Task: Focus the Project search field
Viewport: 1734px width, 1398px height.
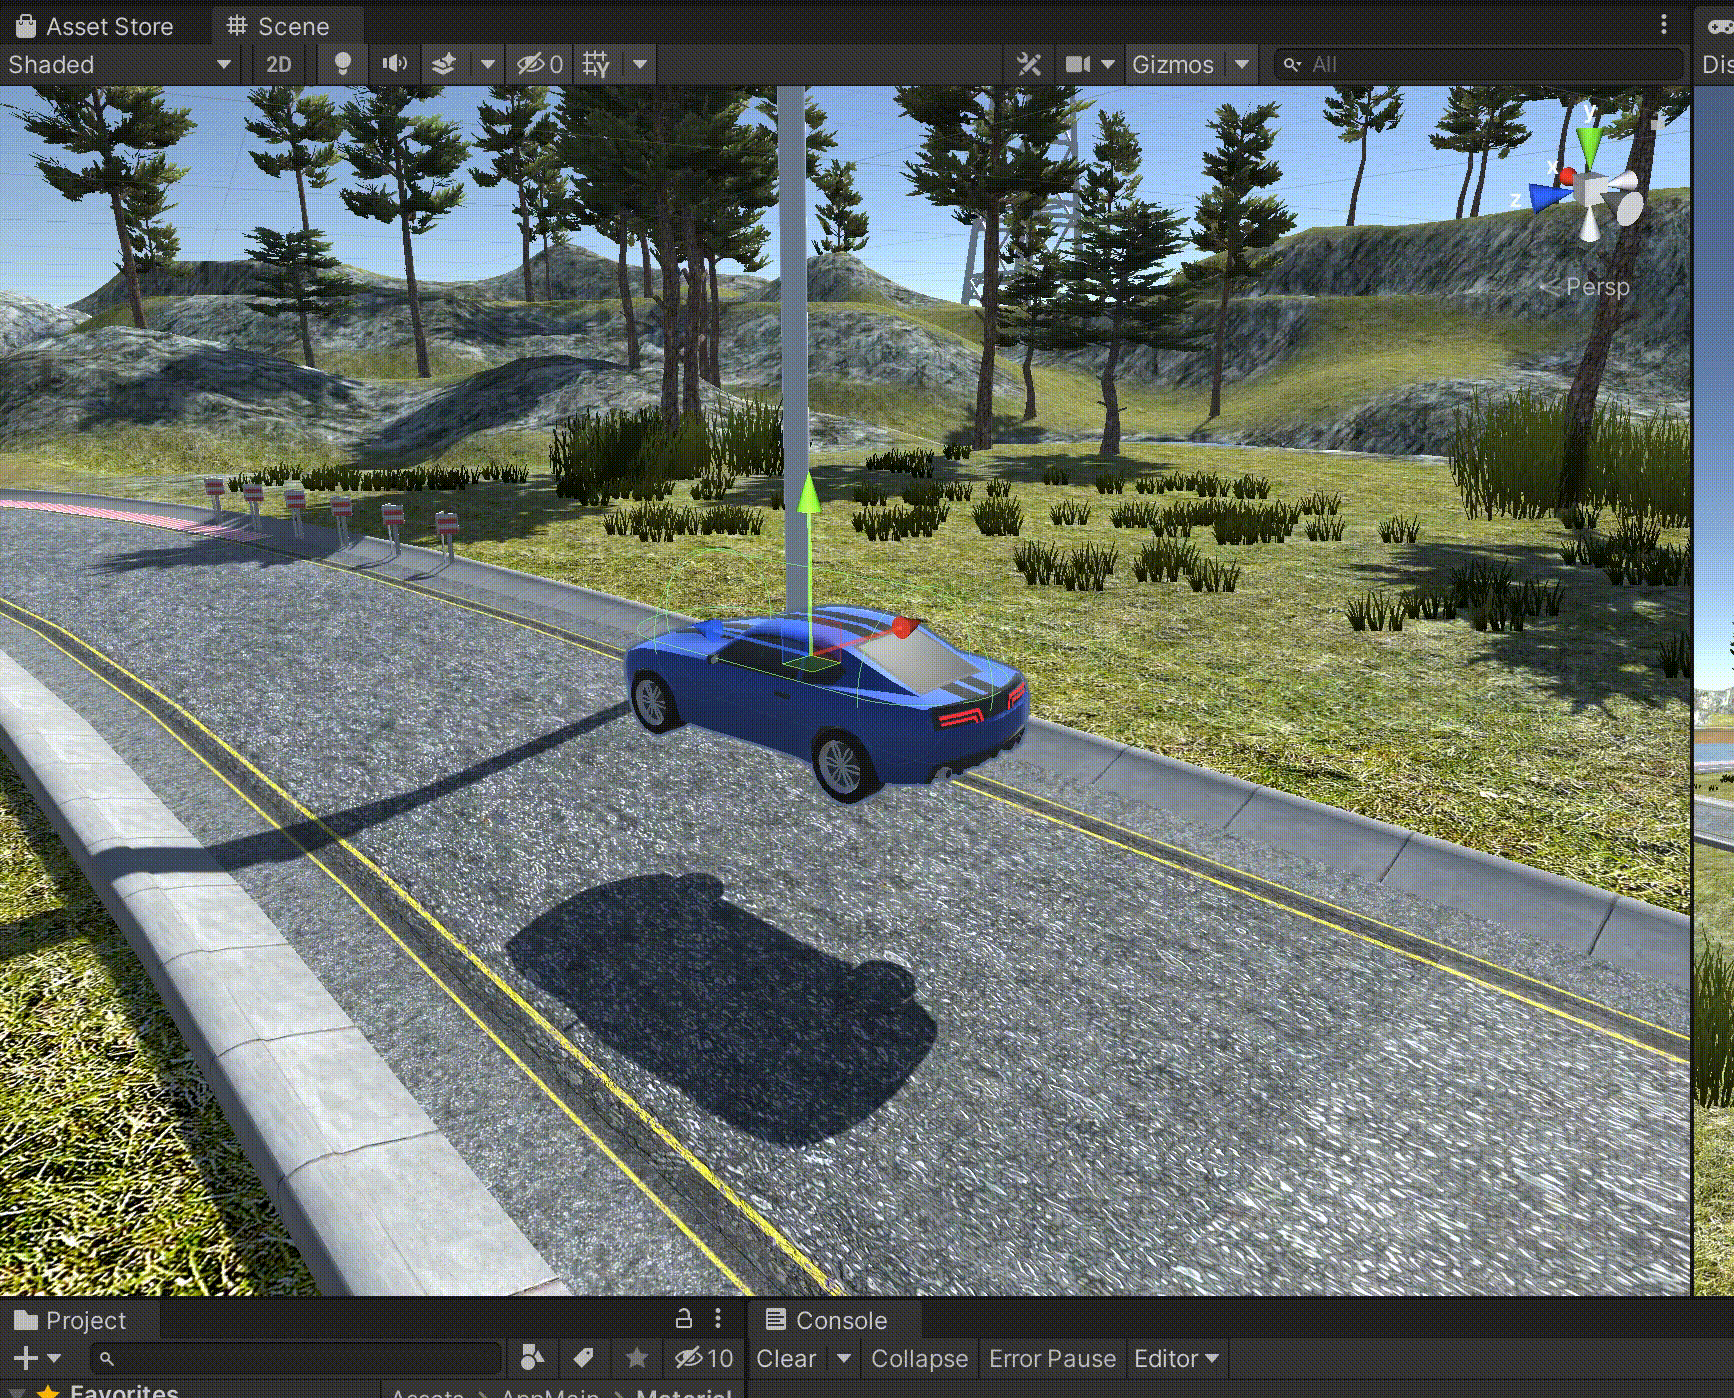Action: (295, 1358)
